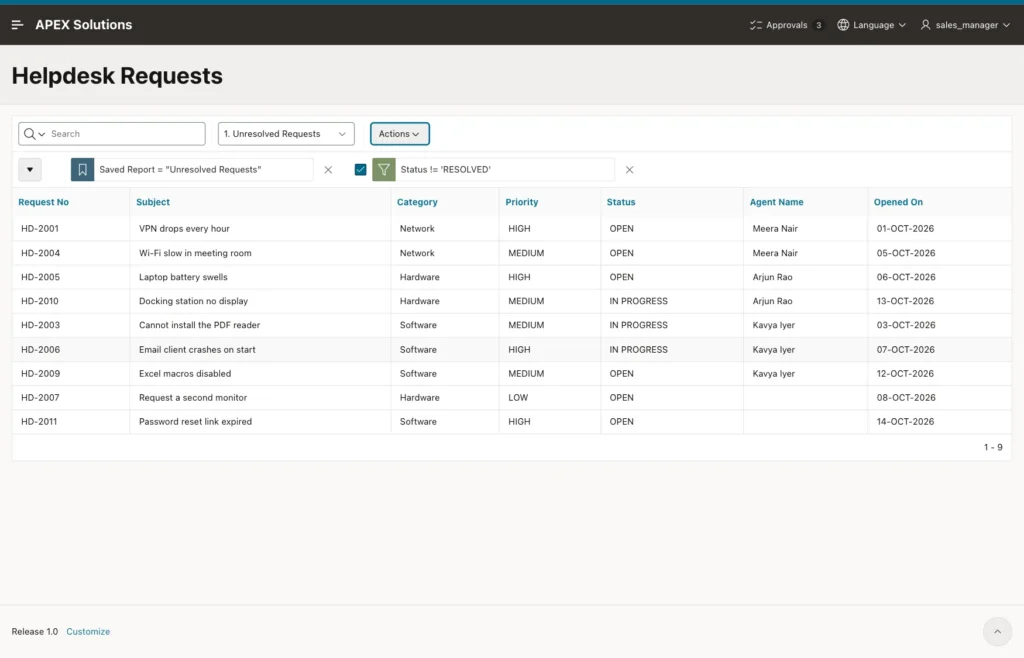Viewport: 1024px width, 658px height.
Task: Click the HD-2001 request number
Action: (x=40, y=228)
